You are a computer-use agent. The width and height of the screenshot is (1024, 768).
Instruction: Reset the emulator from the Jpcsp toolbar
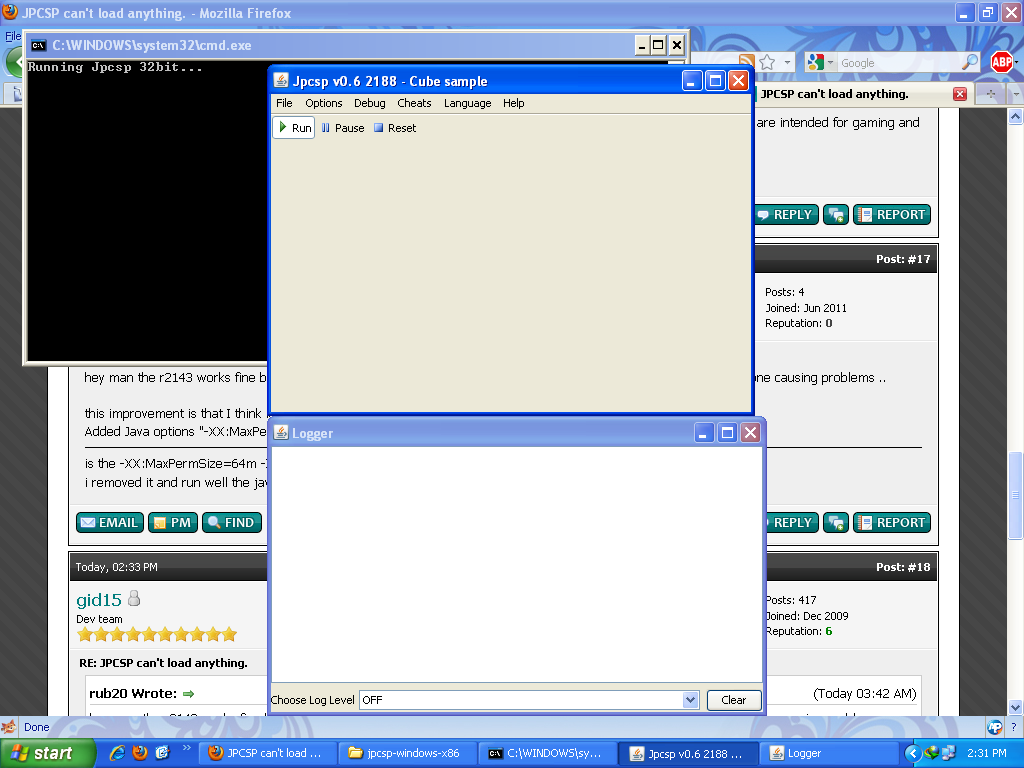point(395,128)
